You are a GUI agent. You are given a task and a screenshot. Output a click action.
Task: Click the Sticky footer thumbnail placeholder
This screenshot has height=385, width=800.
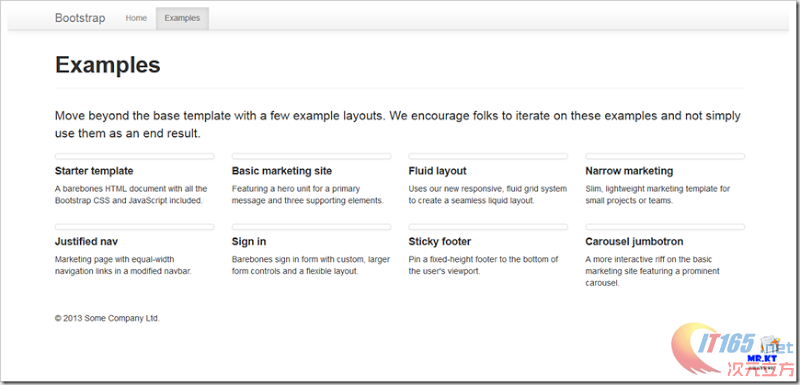pos(488,226)
